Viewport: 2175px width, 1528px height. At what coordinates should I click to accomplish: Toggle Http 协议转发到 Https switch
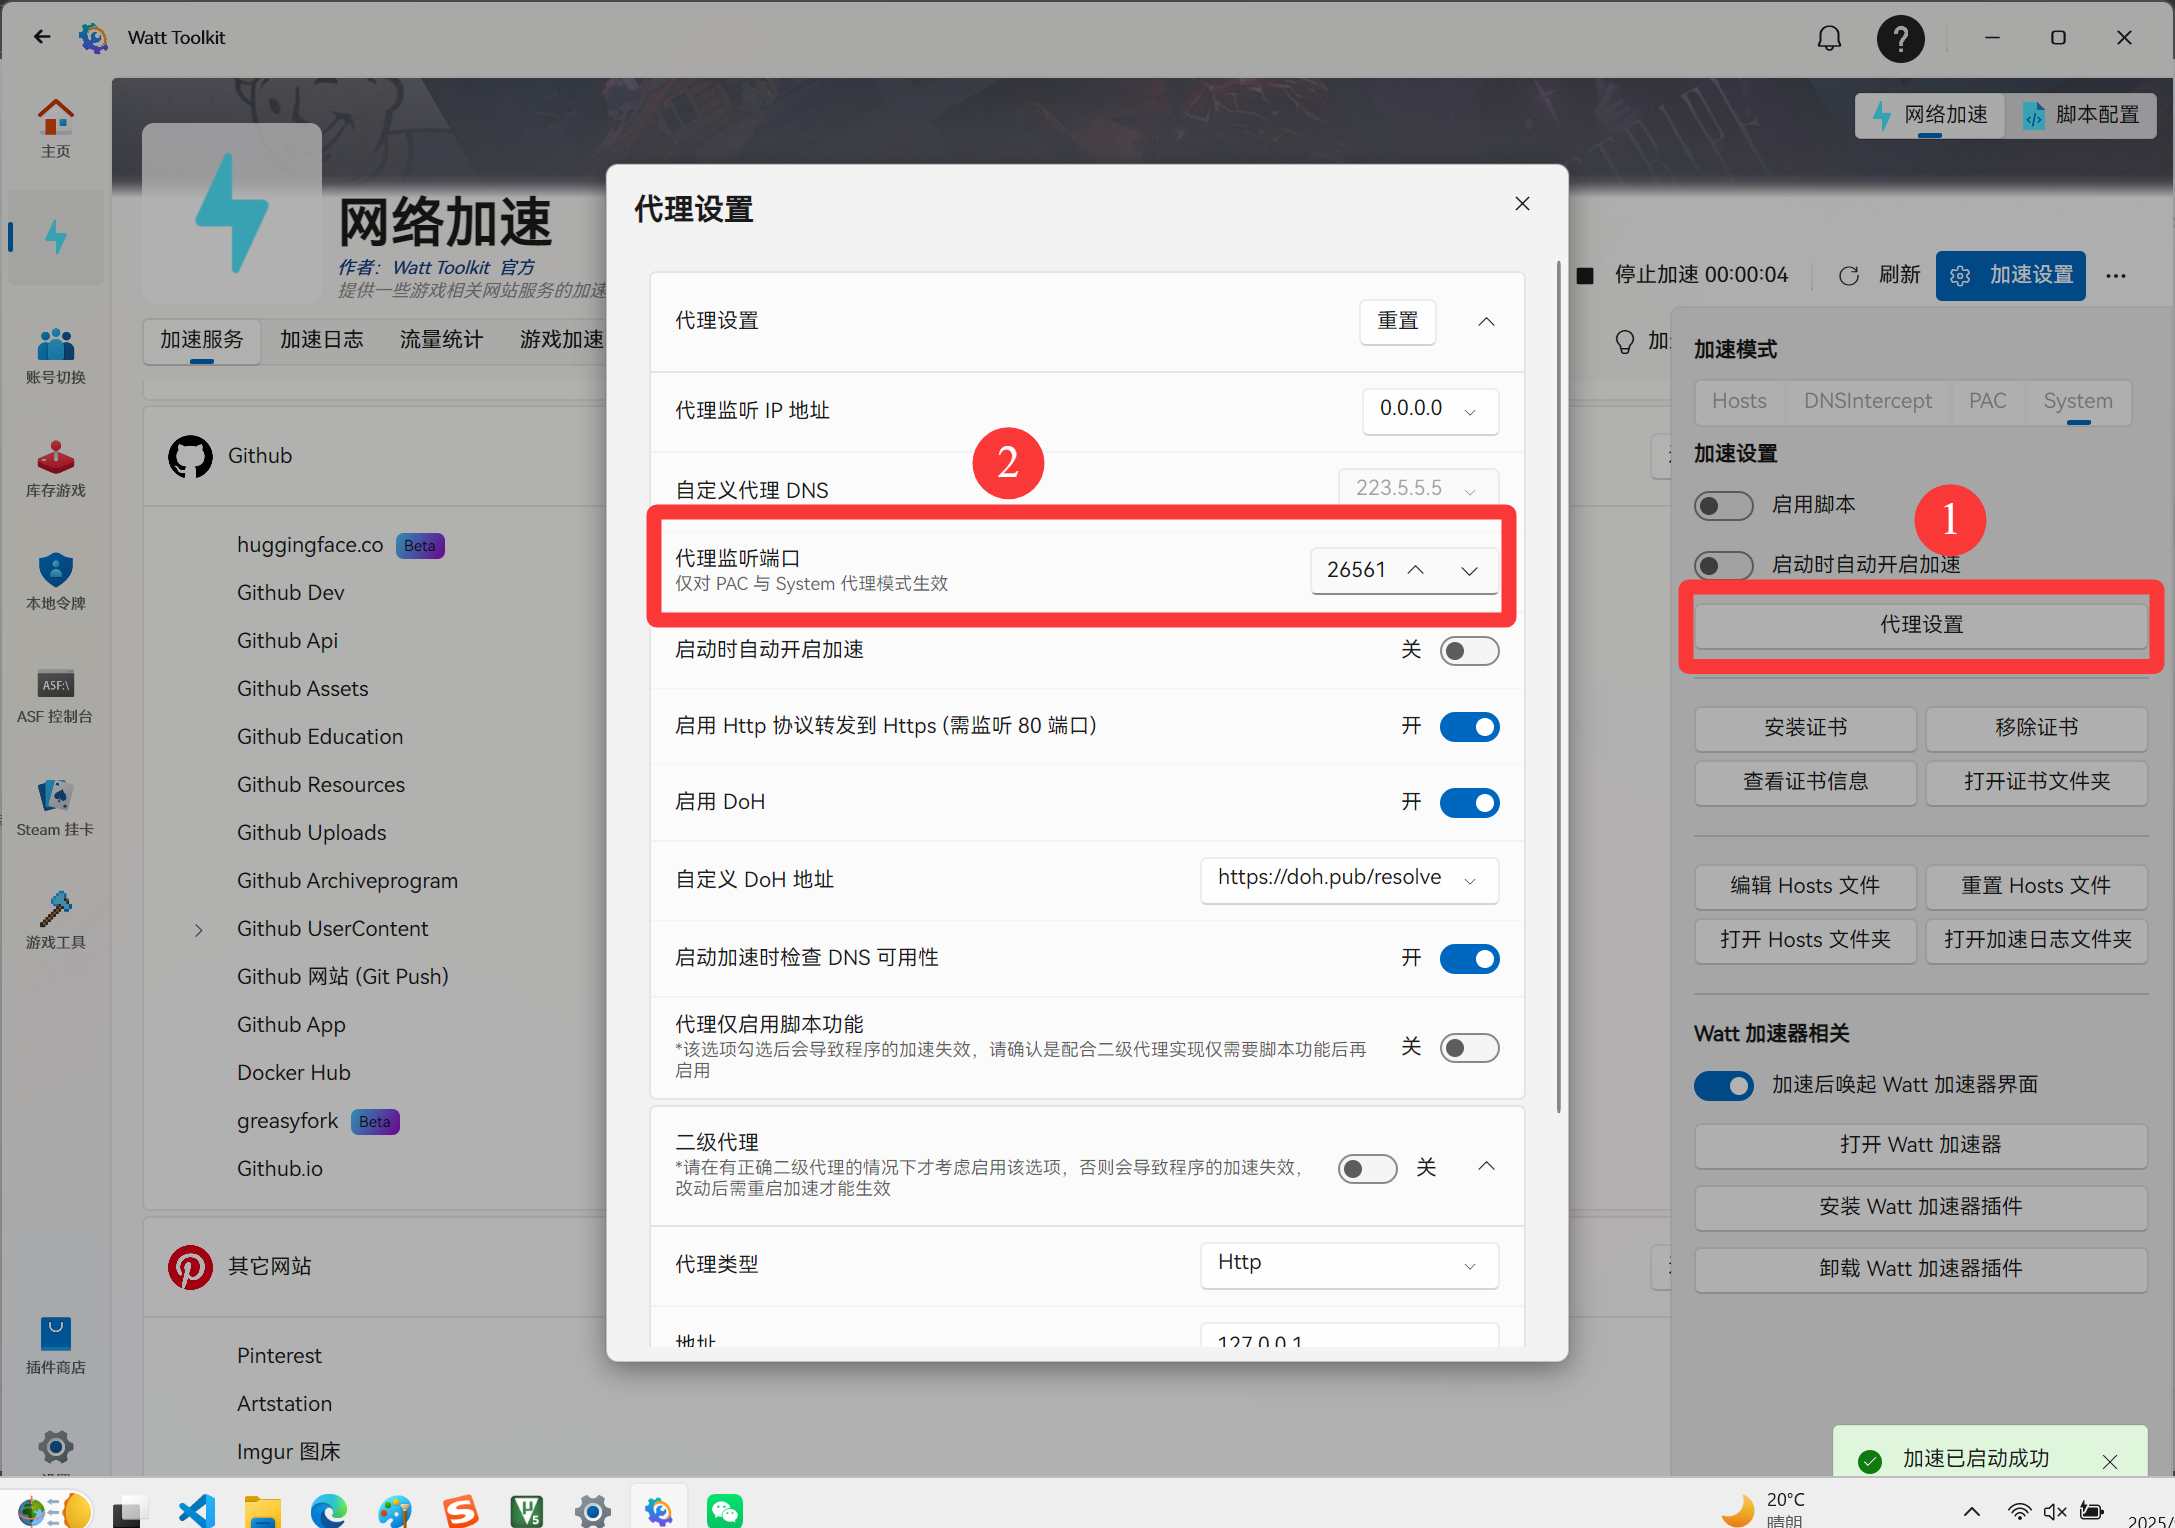(x=1469, y=727)
